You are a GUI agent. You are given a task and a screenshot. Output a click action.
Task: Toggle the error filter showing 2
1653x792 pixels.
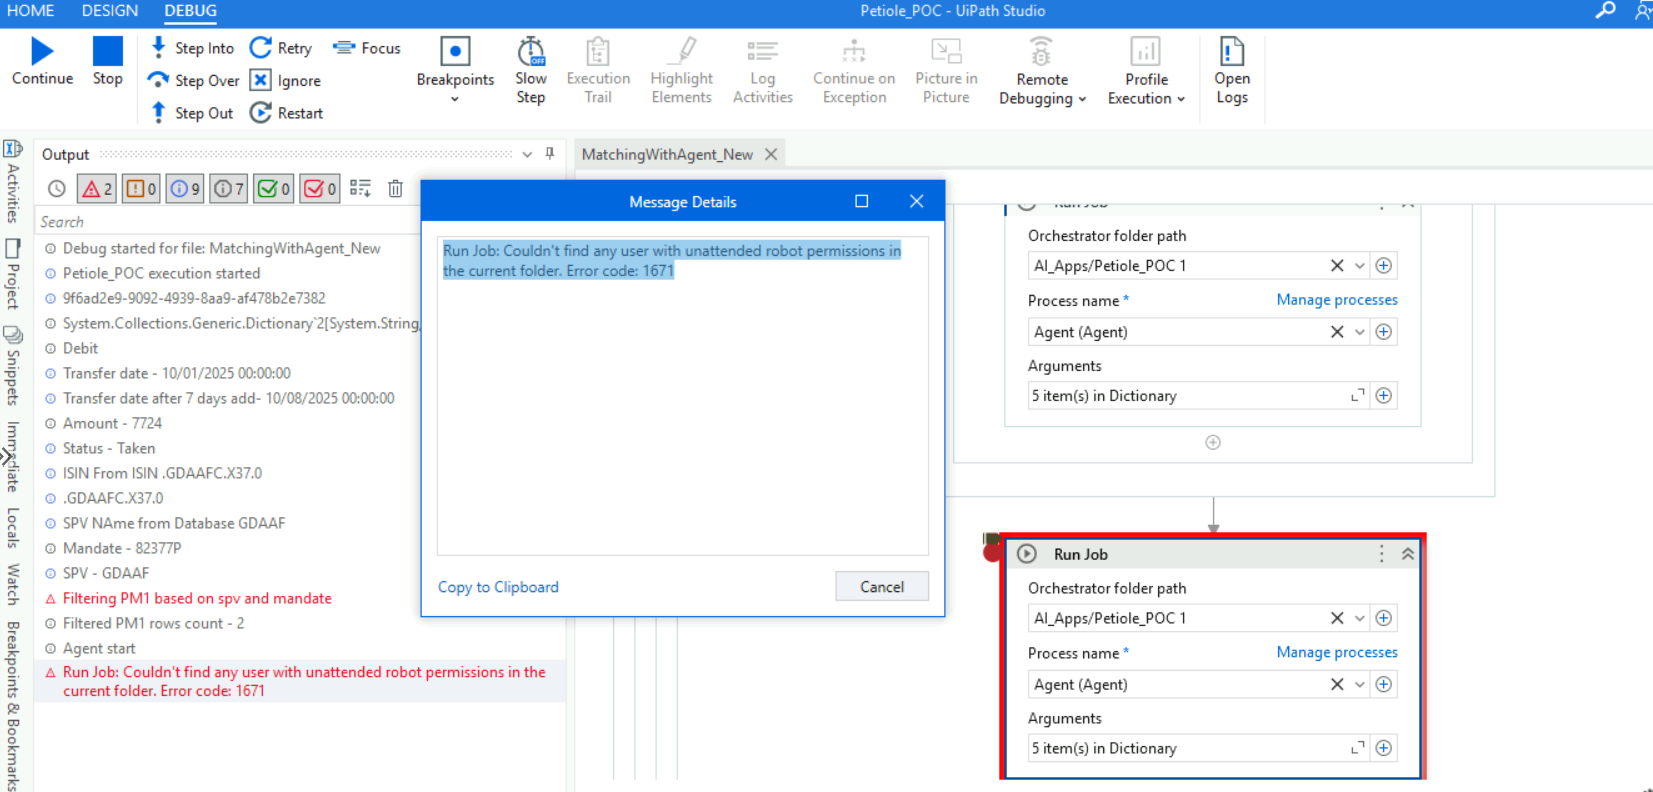coord(97,188)
